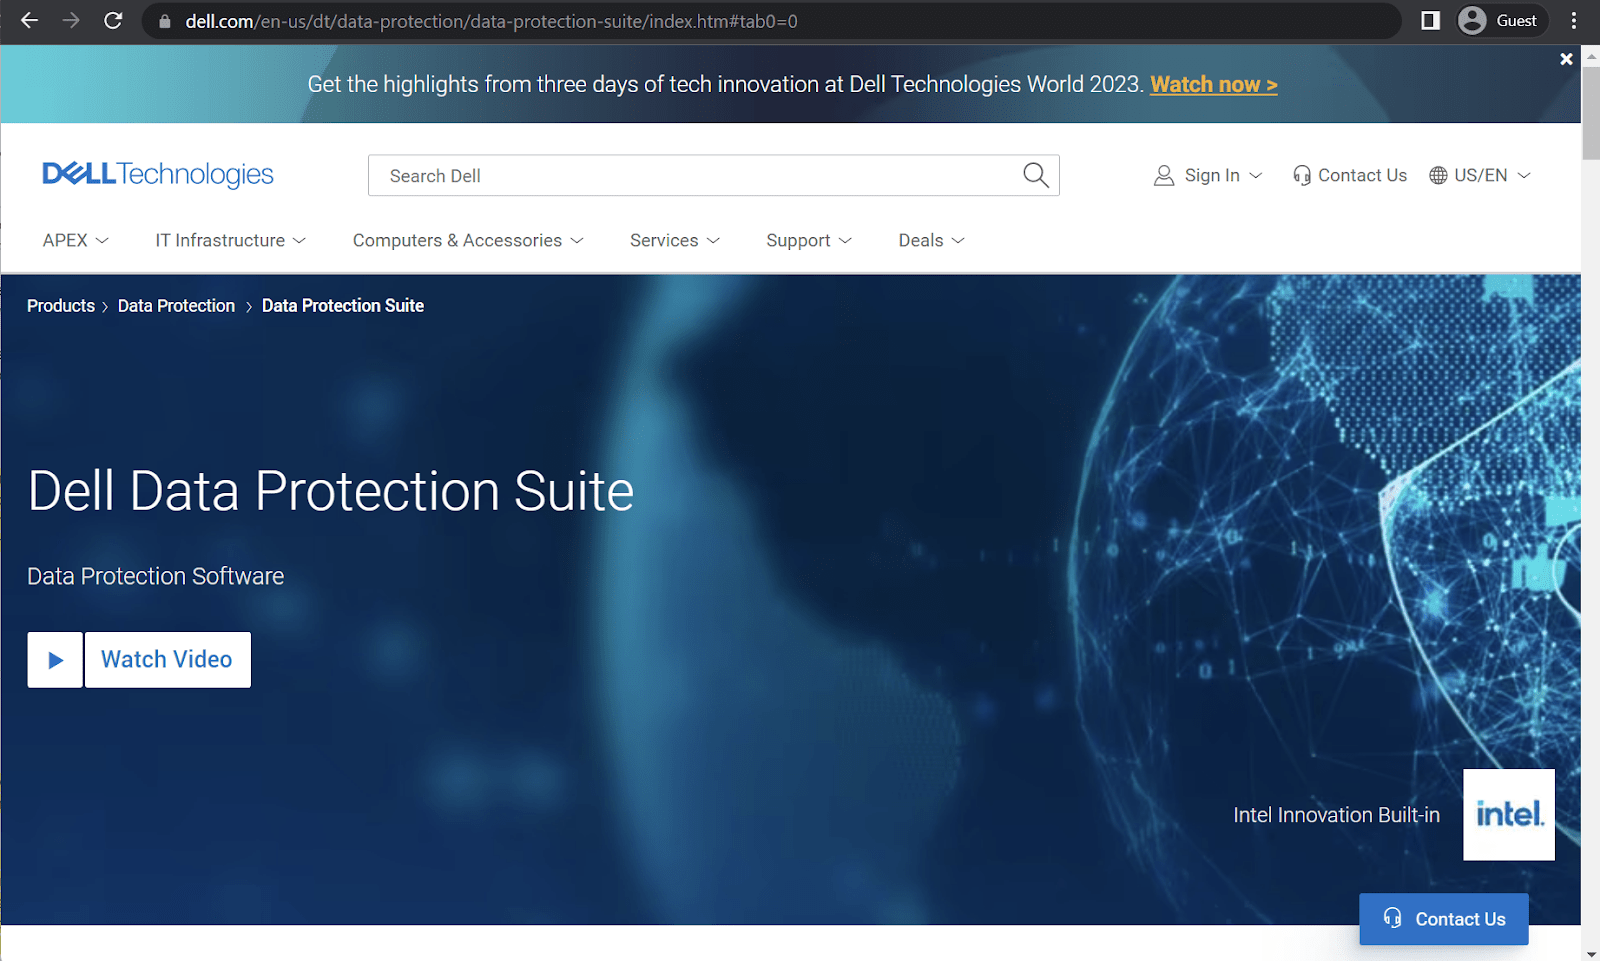Open the US/EN region selector
The height and width of the screenshot is (961, 1600).
[1480, 175]
